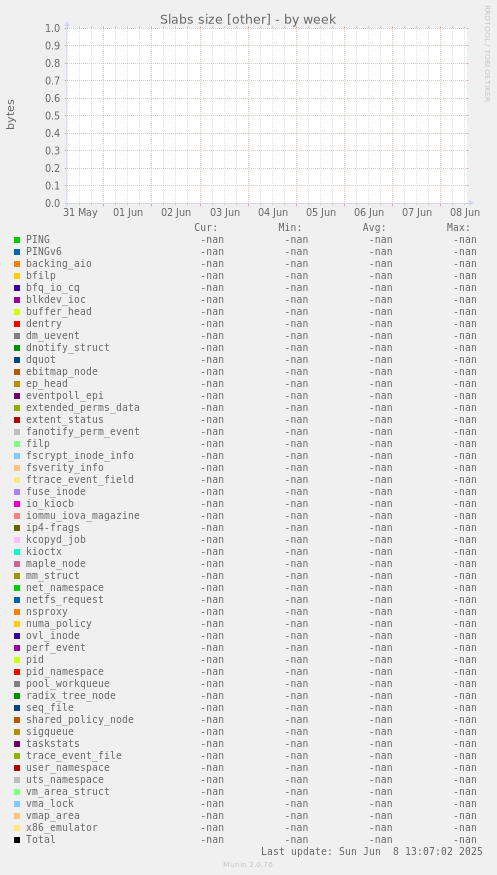The width and height of the screenshot is (497, 875).
Task: Select the pid_namespace legend entry
Action: (65, 671)
